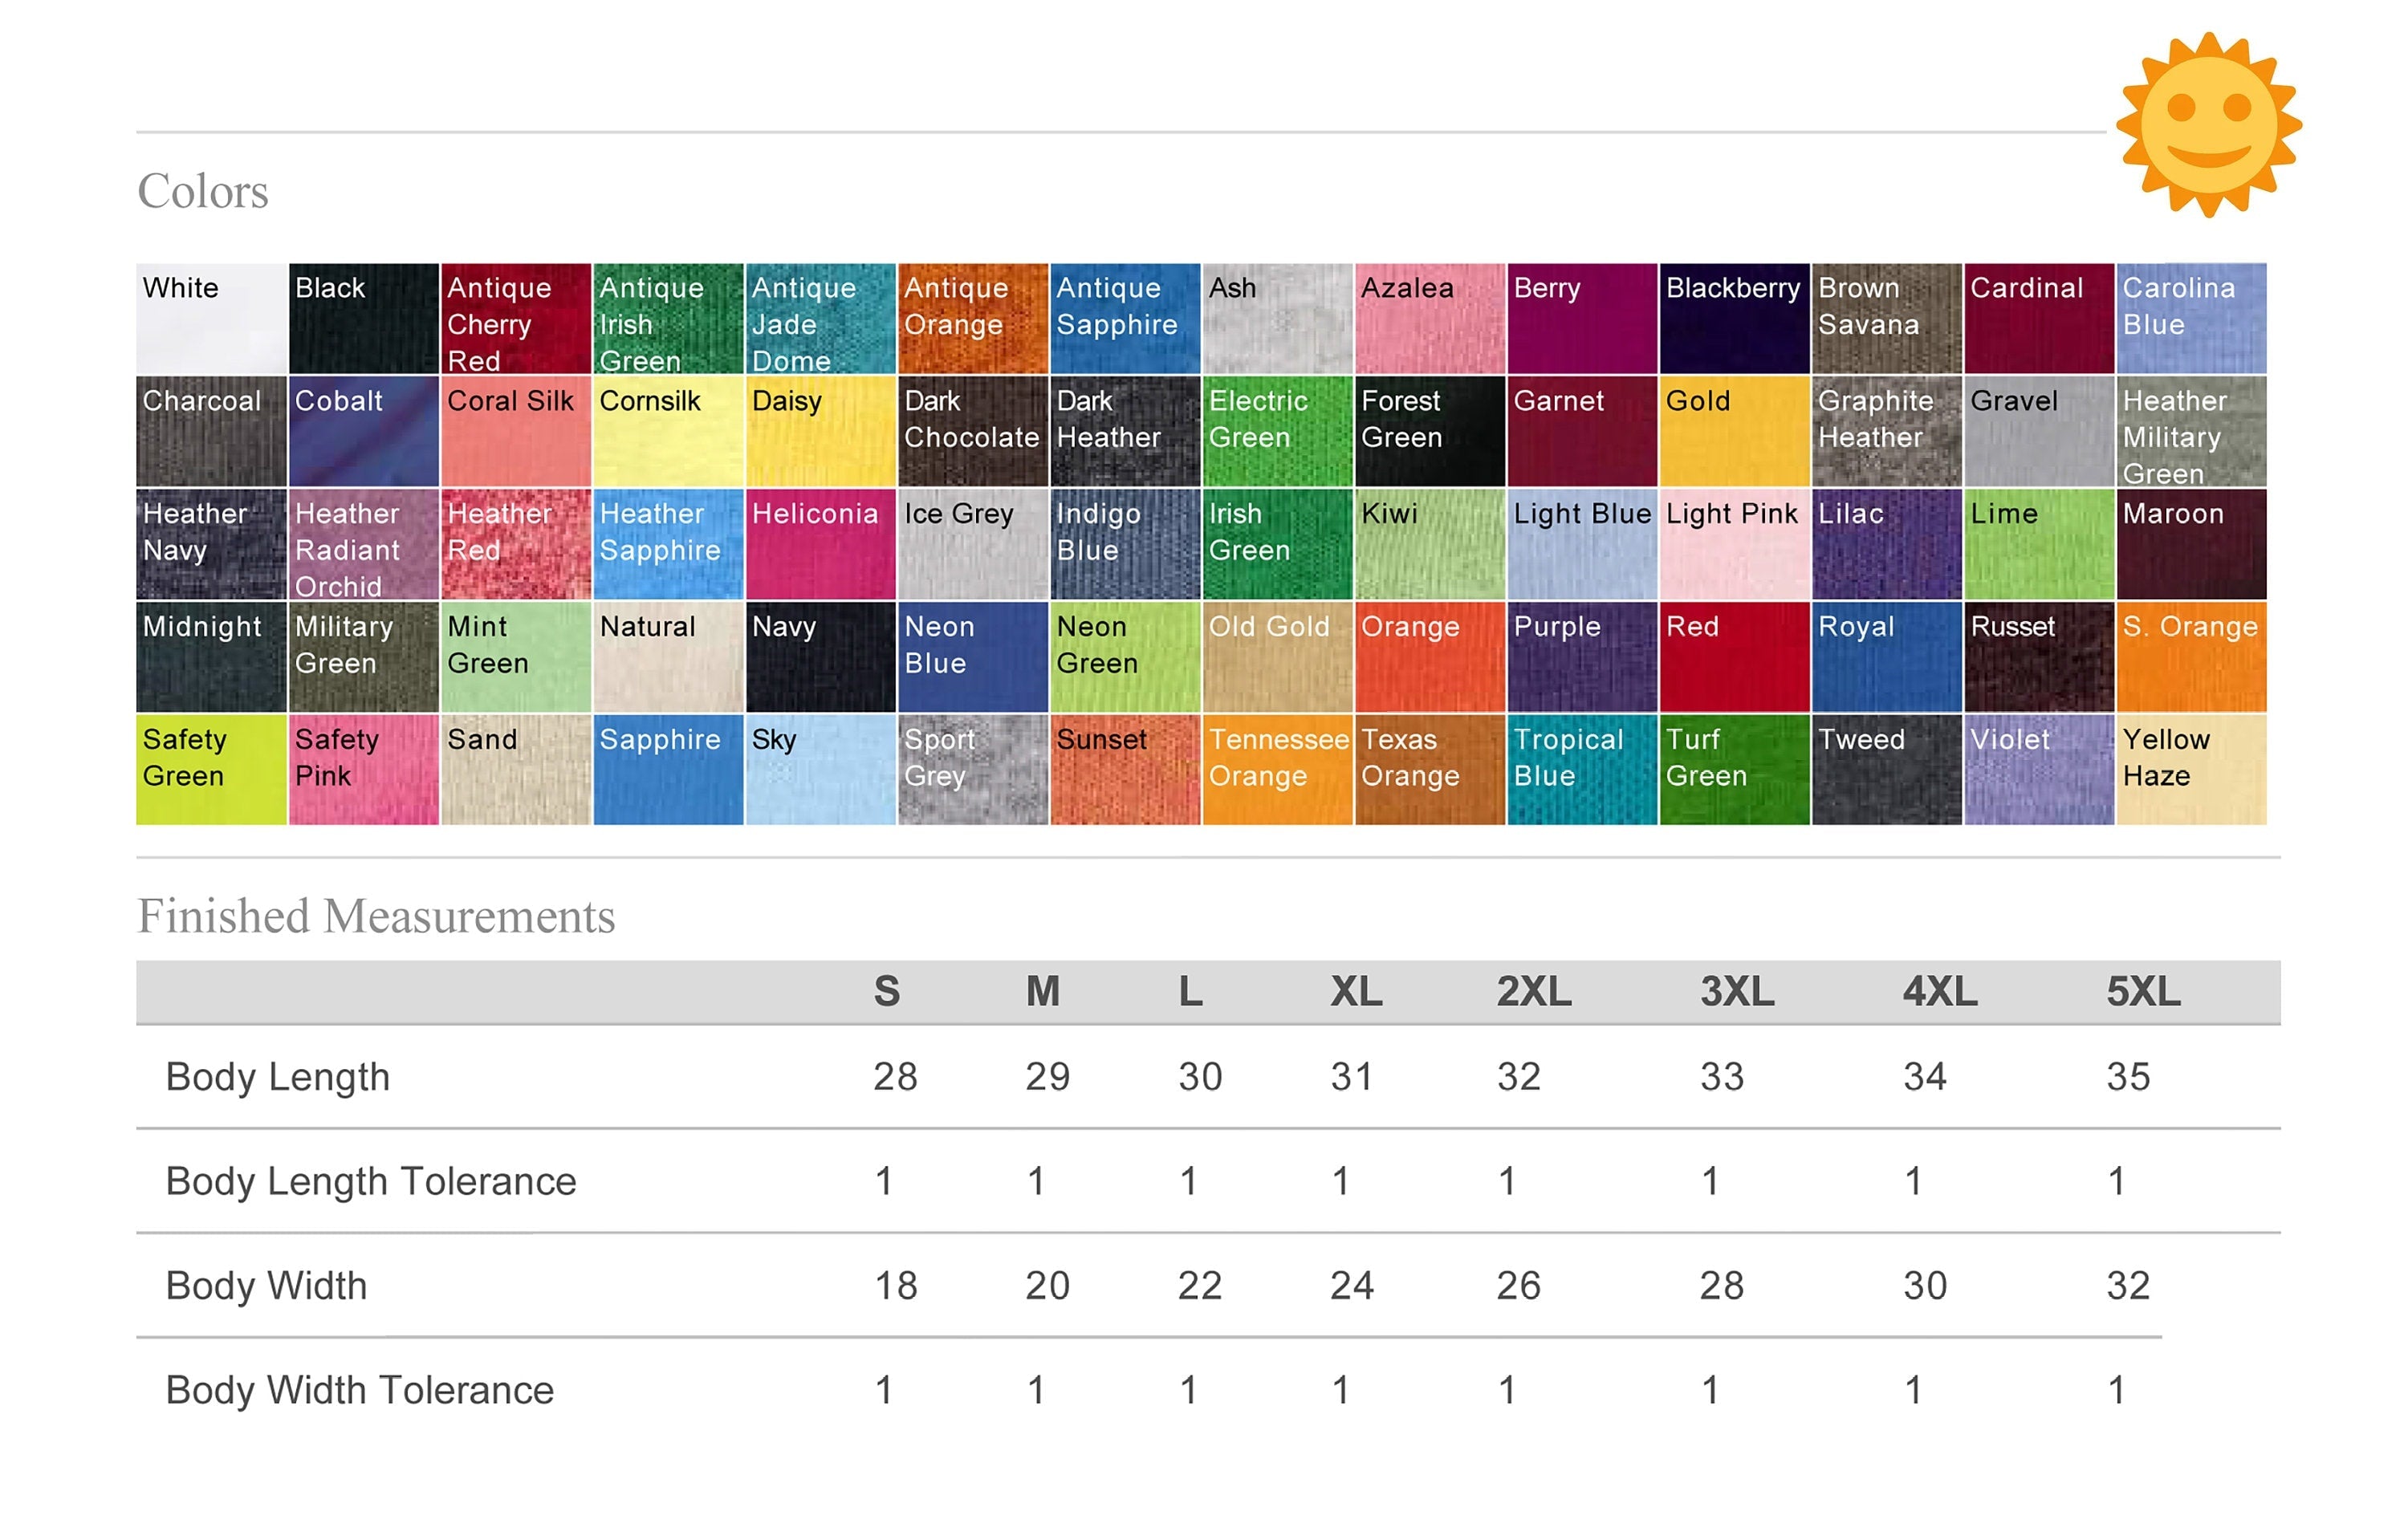Pick the Heather Radiant Orchid swatch

[363, 545]
